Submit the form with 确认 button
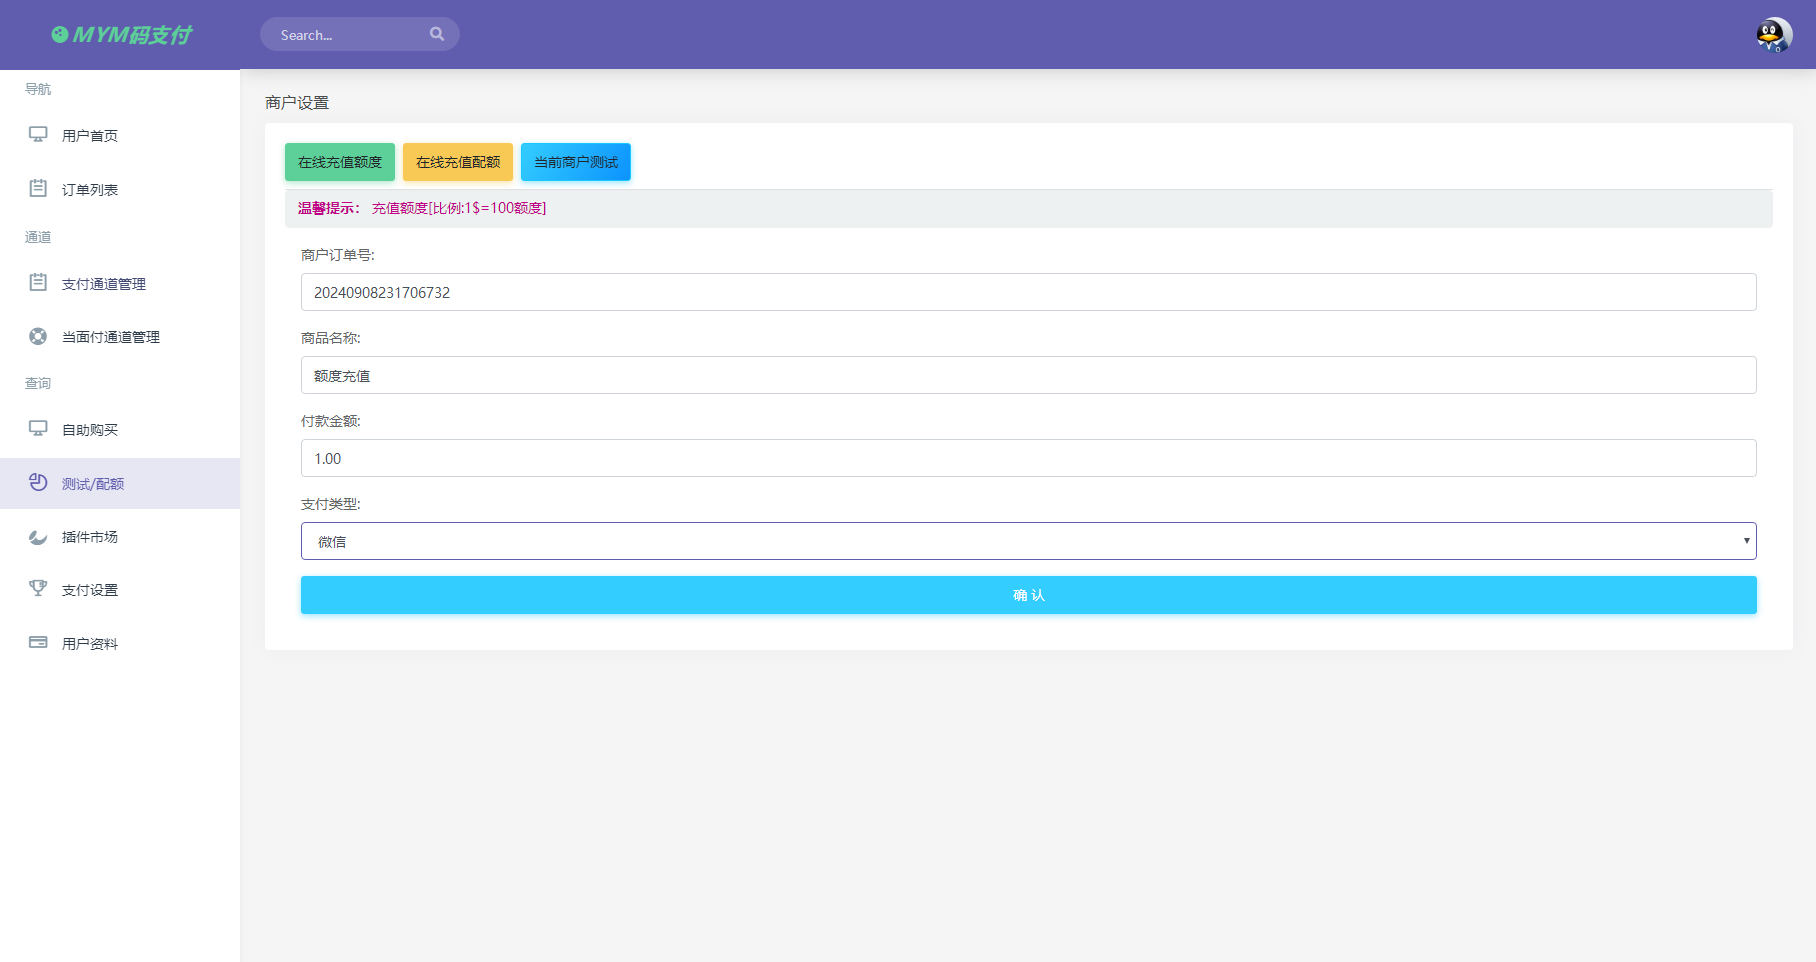This screenshot has width=1816, height=962. tap(1028, 595)
